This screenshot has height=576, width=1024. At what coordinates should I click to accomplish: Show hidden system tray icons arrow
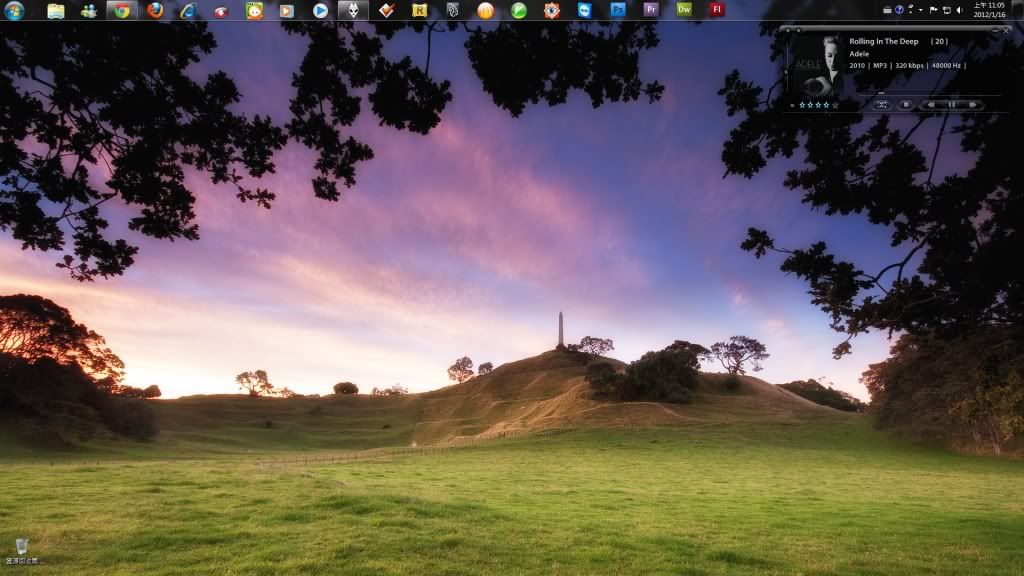(x=920, y=10)
